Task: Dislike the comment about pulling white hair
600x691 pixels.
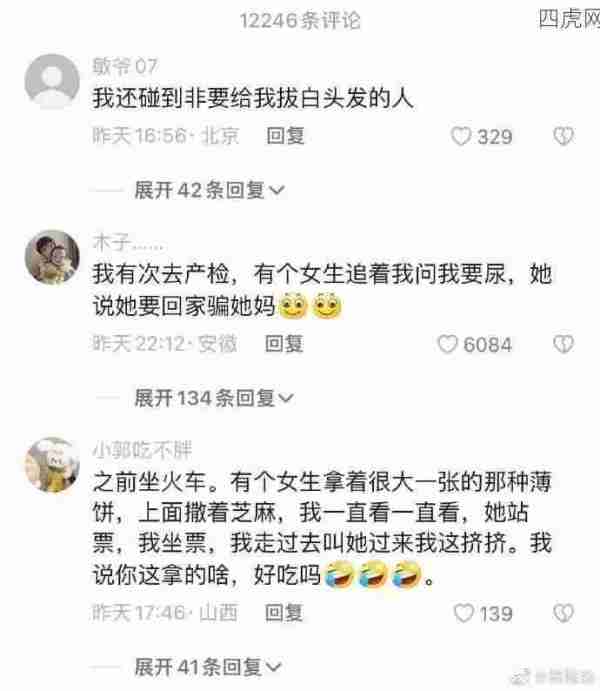Action: click(563, 136)
